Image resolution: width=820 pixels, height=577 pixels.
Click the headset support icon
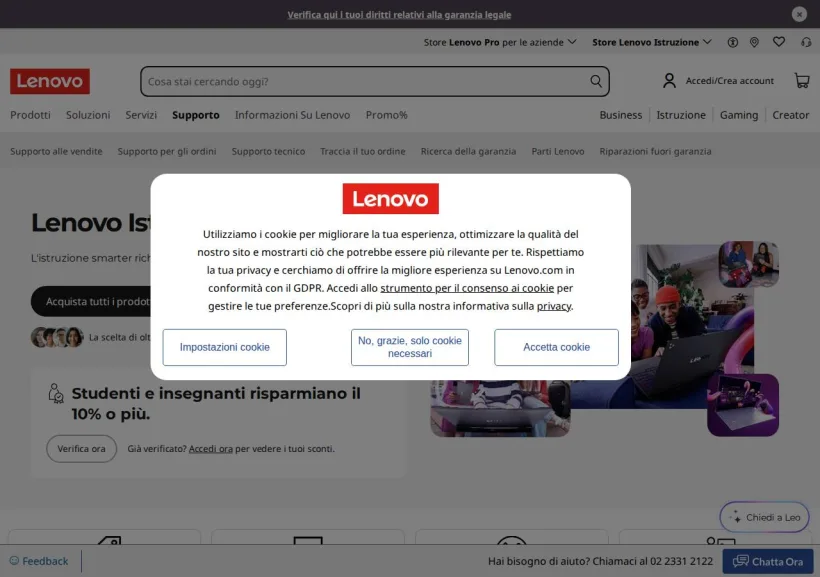tap(806, 42)
